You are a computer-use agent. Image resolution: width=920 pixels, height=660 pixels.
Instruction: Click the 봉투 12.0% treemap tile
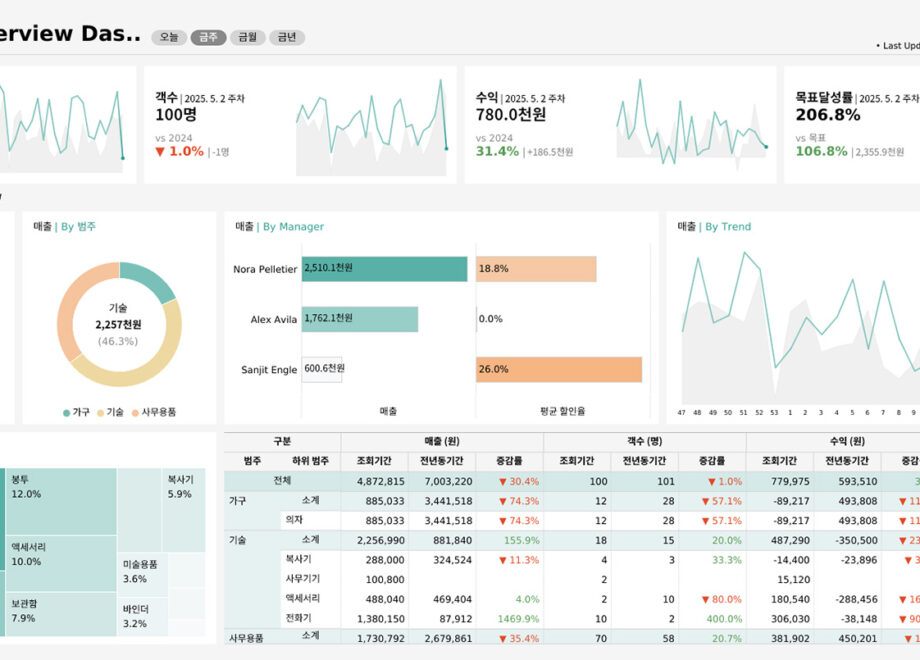(x=60, y=501)
